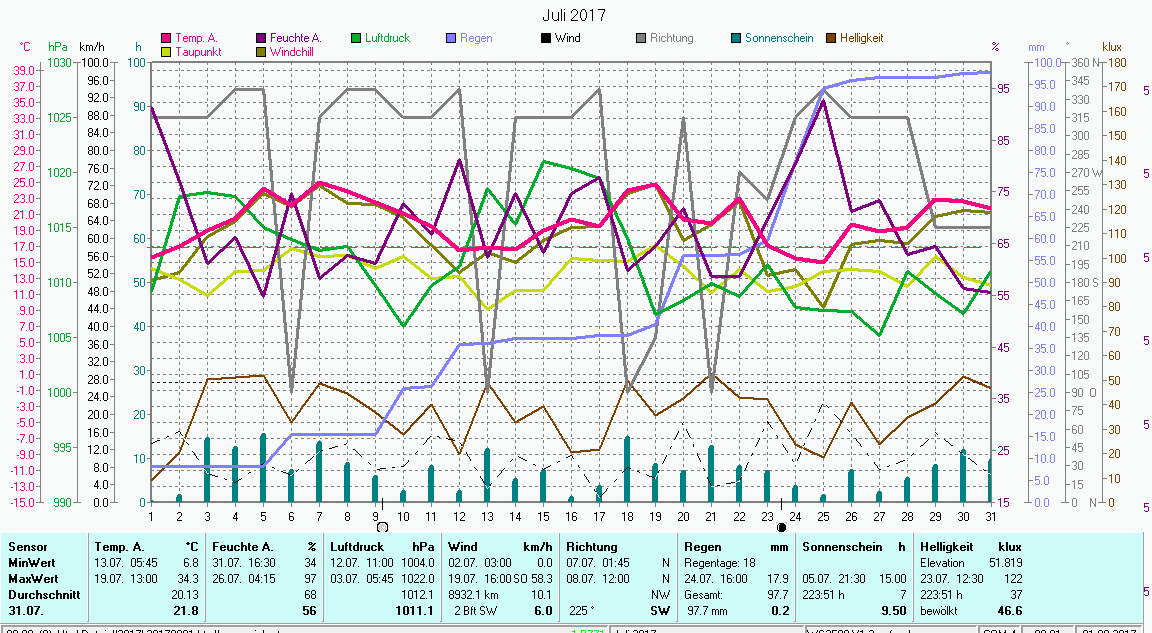Click the Sensor header in the statistics table
Screen dimensions: 1152x633
27,547
